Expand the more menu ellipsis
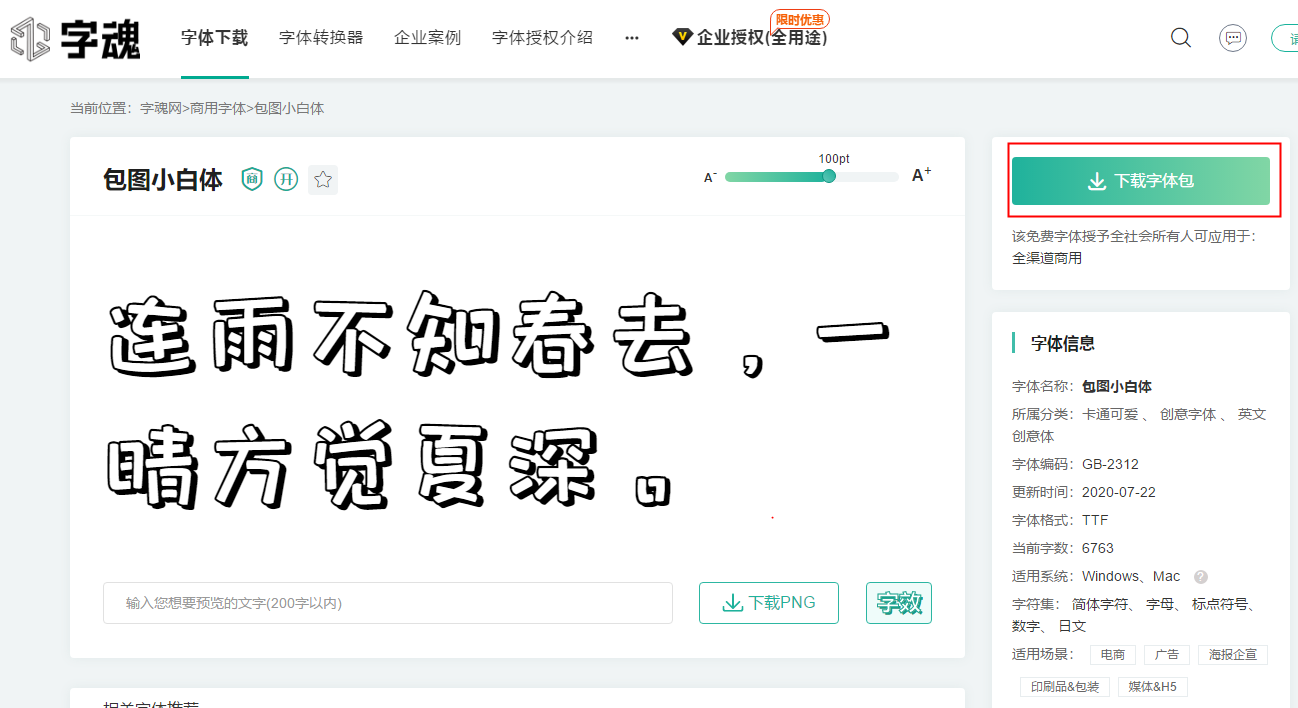This screenshot has width=1298, height=708. click(x=632, y=38)
